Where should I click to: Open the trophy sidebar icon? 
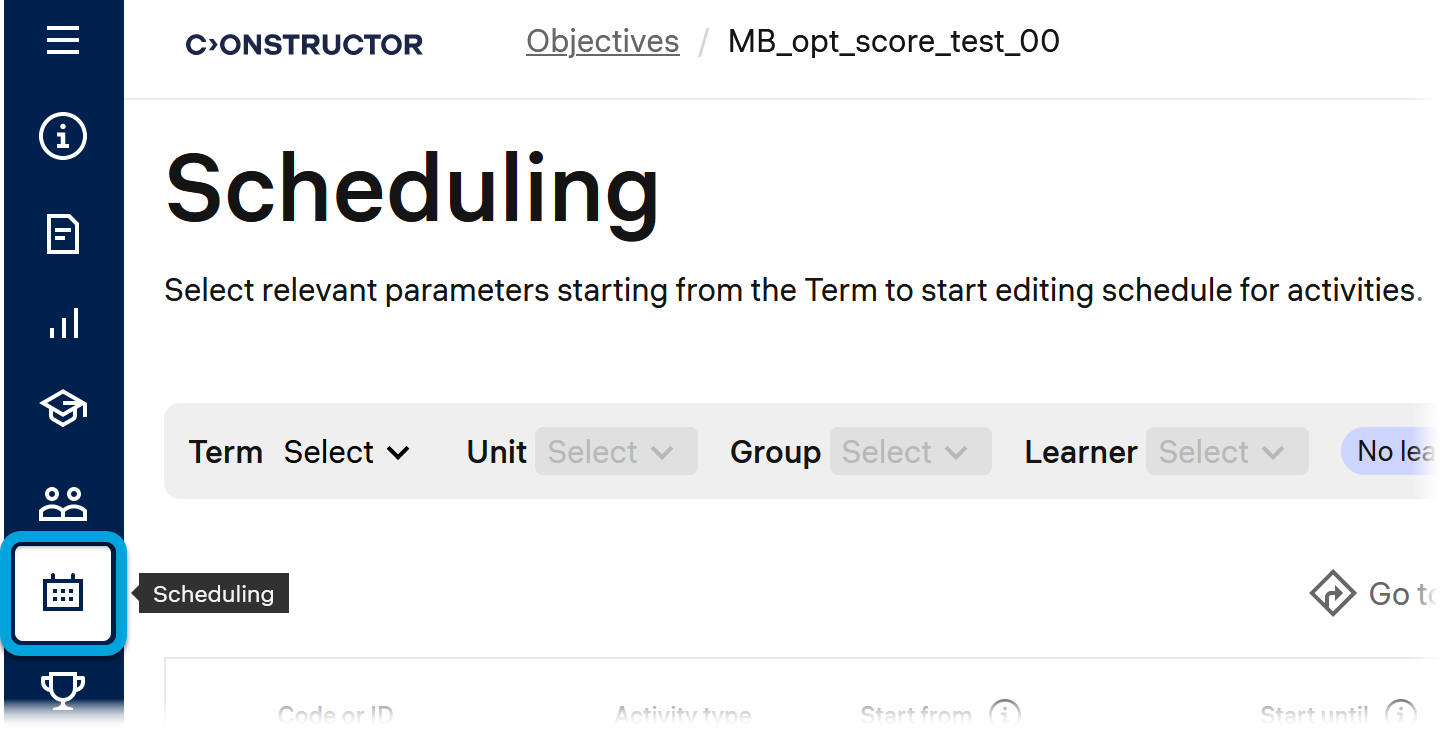(63, 690)
